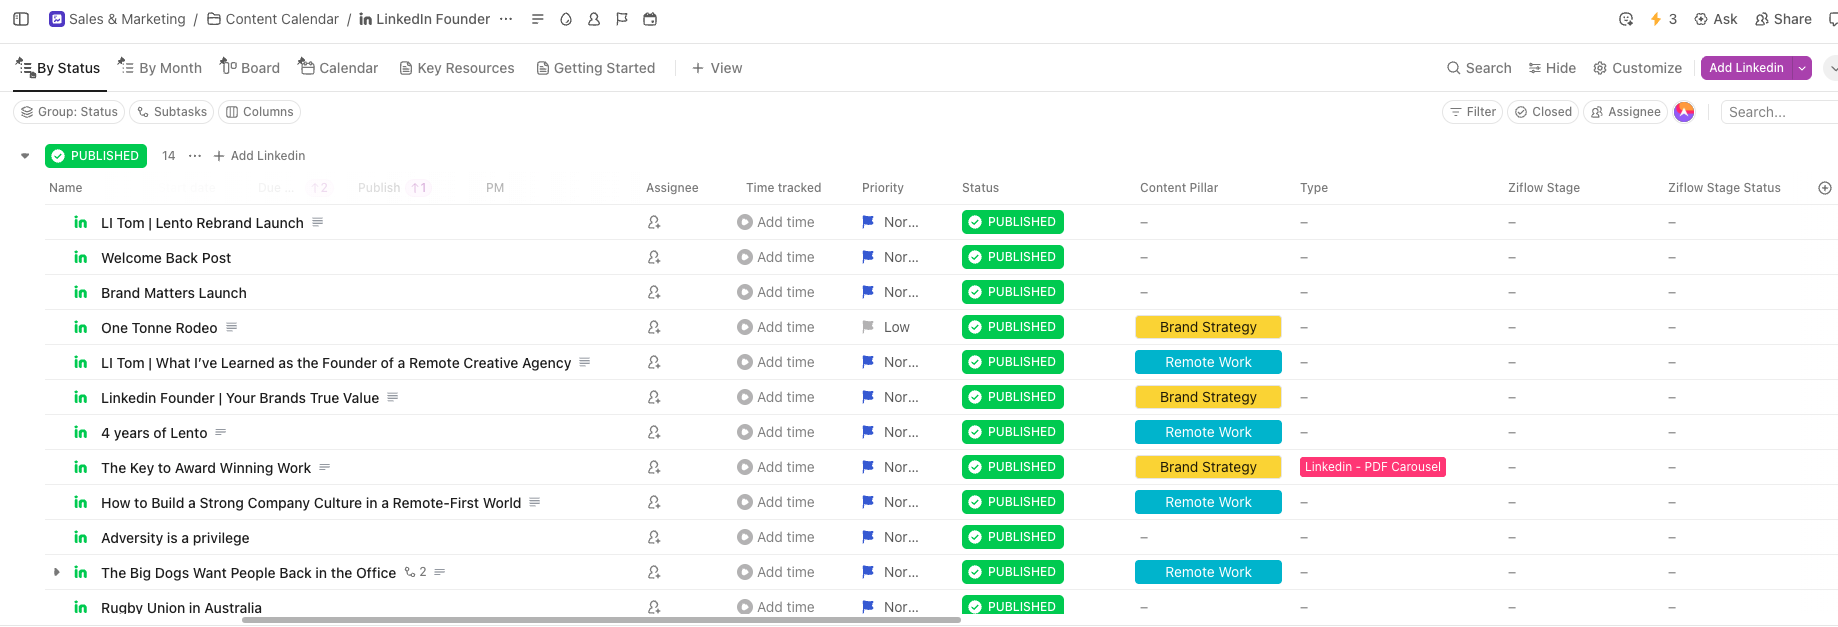
Task: Open list description icon in header
Action: [537, 19]
